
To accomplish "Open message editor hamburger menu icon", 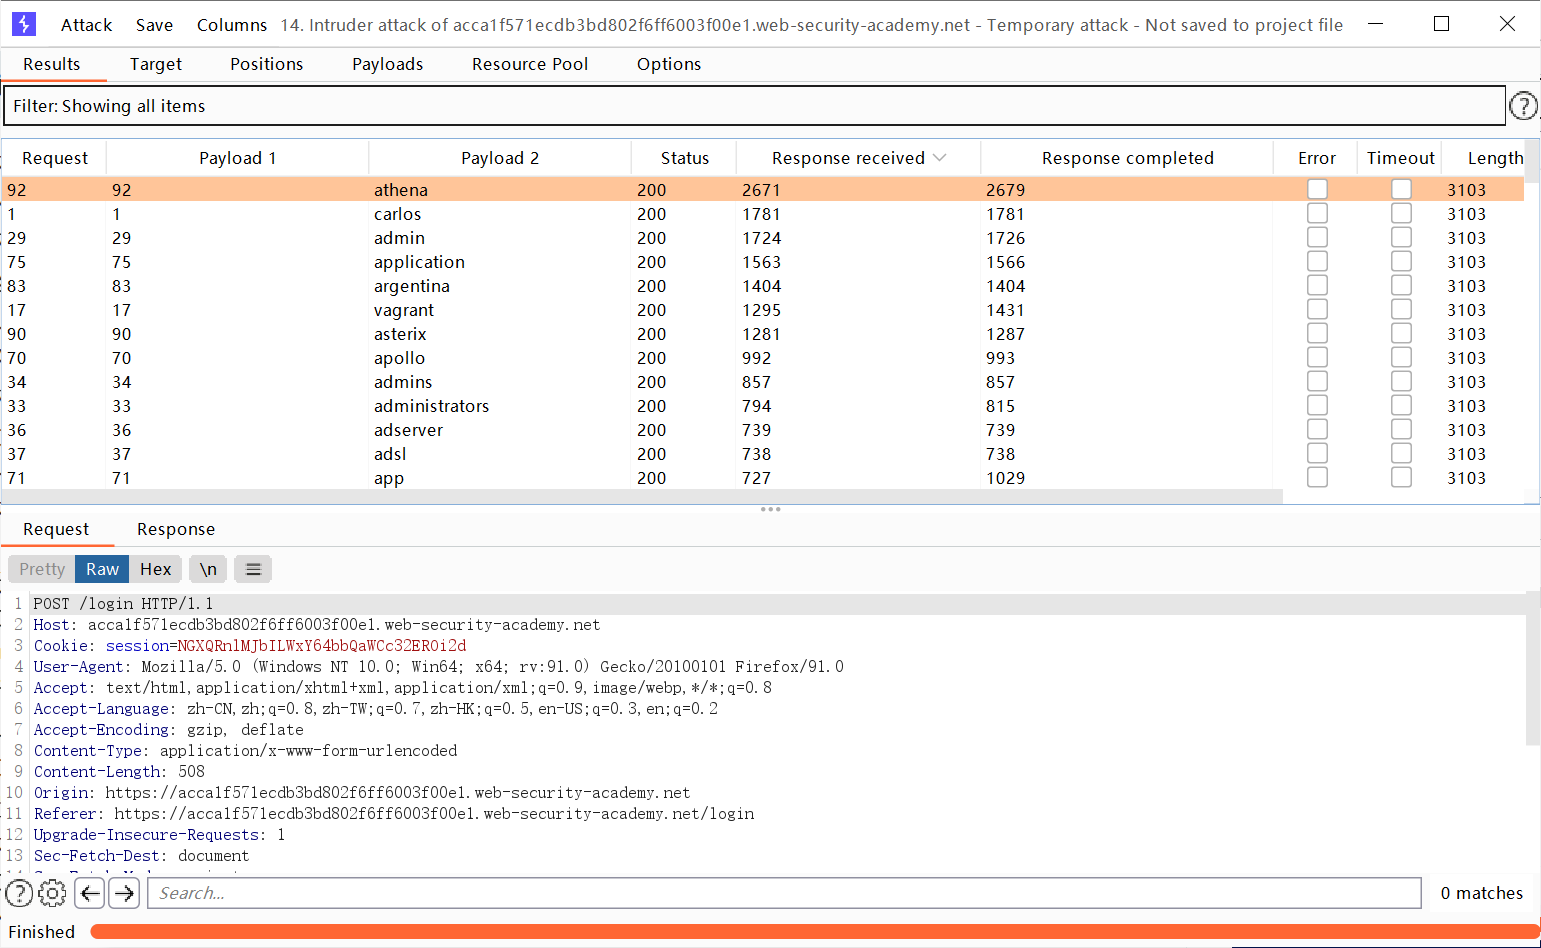I will (253, 569).
